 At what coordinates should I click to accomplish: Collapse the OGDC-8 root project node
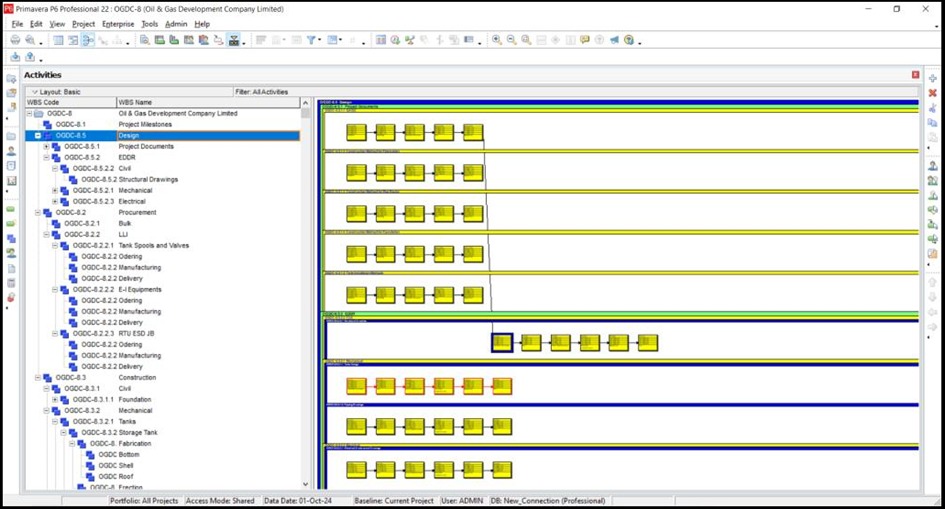pyautogui.click(x=29, y=113)
